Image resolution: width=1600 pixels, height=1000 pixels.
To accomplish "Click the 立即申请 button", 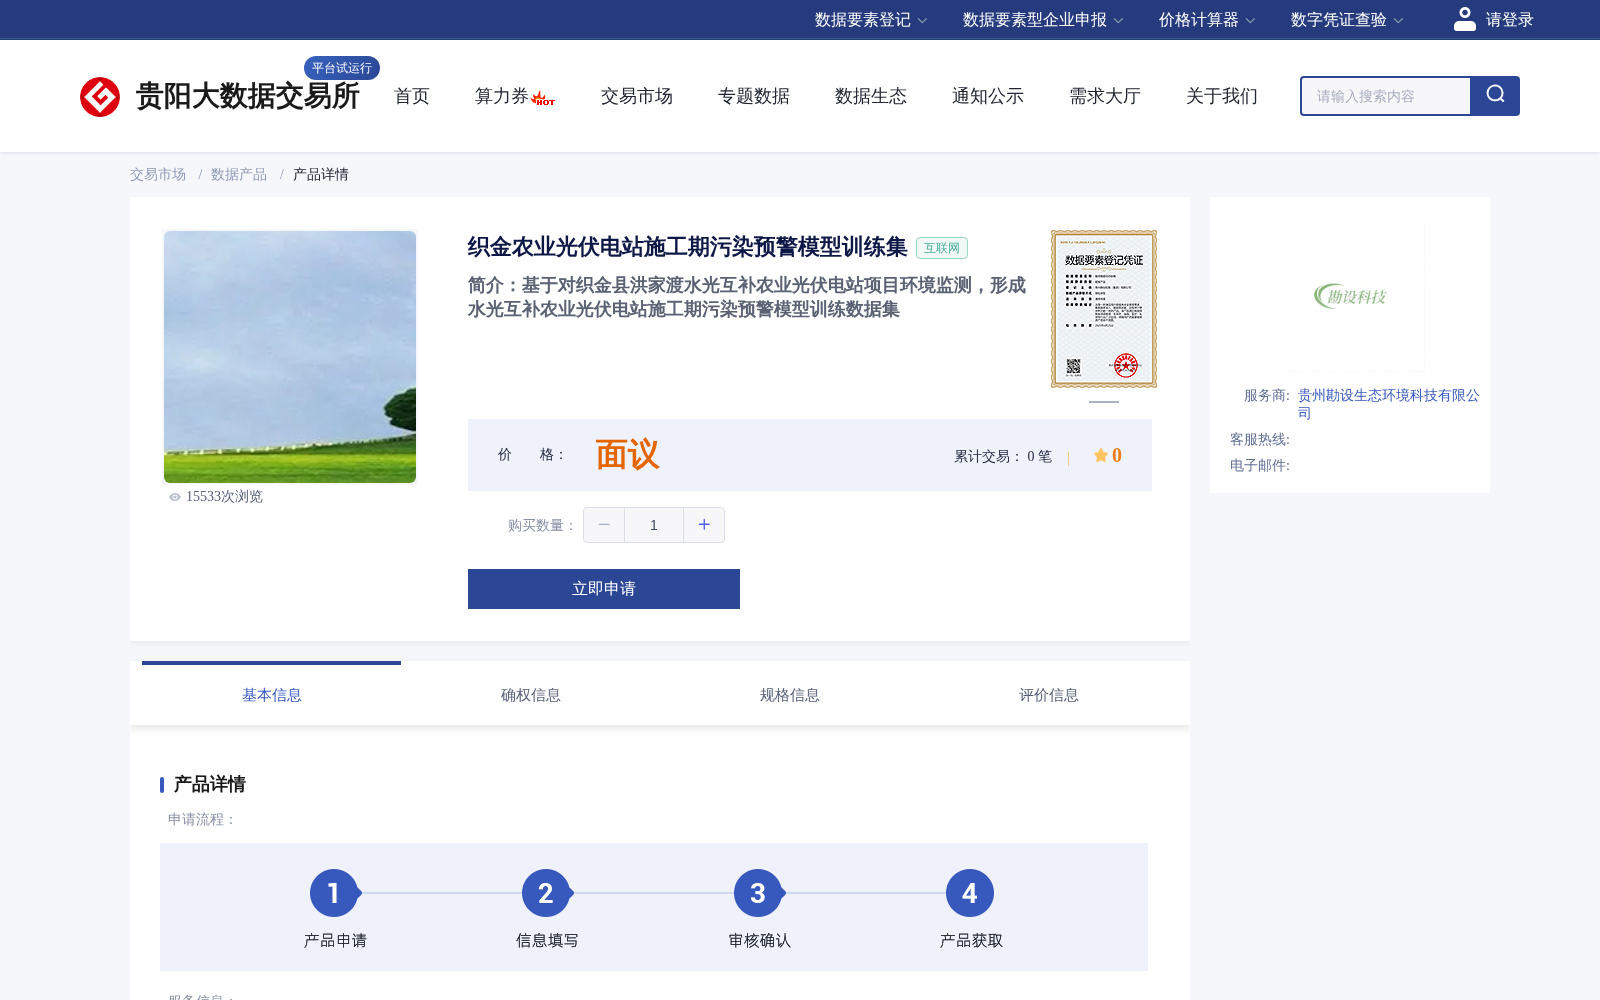I will pos(604,589).
